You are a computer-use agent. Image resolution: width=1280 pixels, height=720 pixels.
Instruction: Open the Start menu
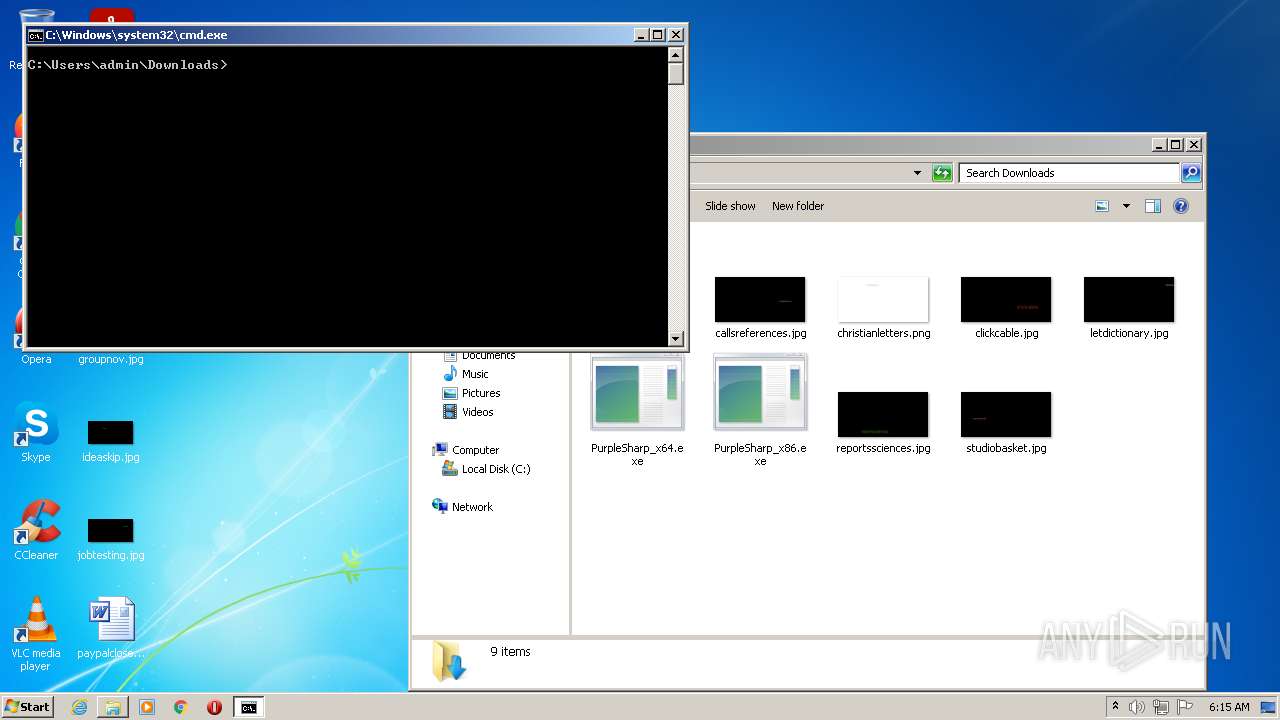[x=28, y=707]
